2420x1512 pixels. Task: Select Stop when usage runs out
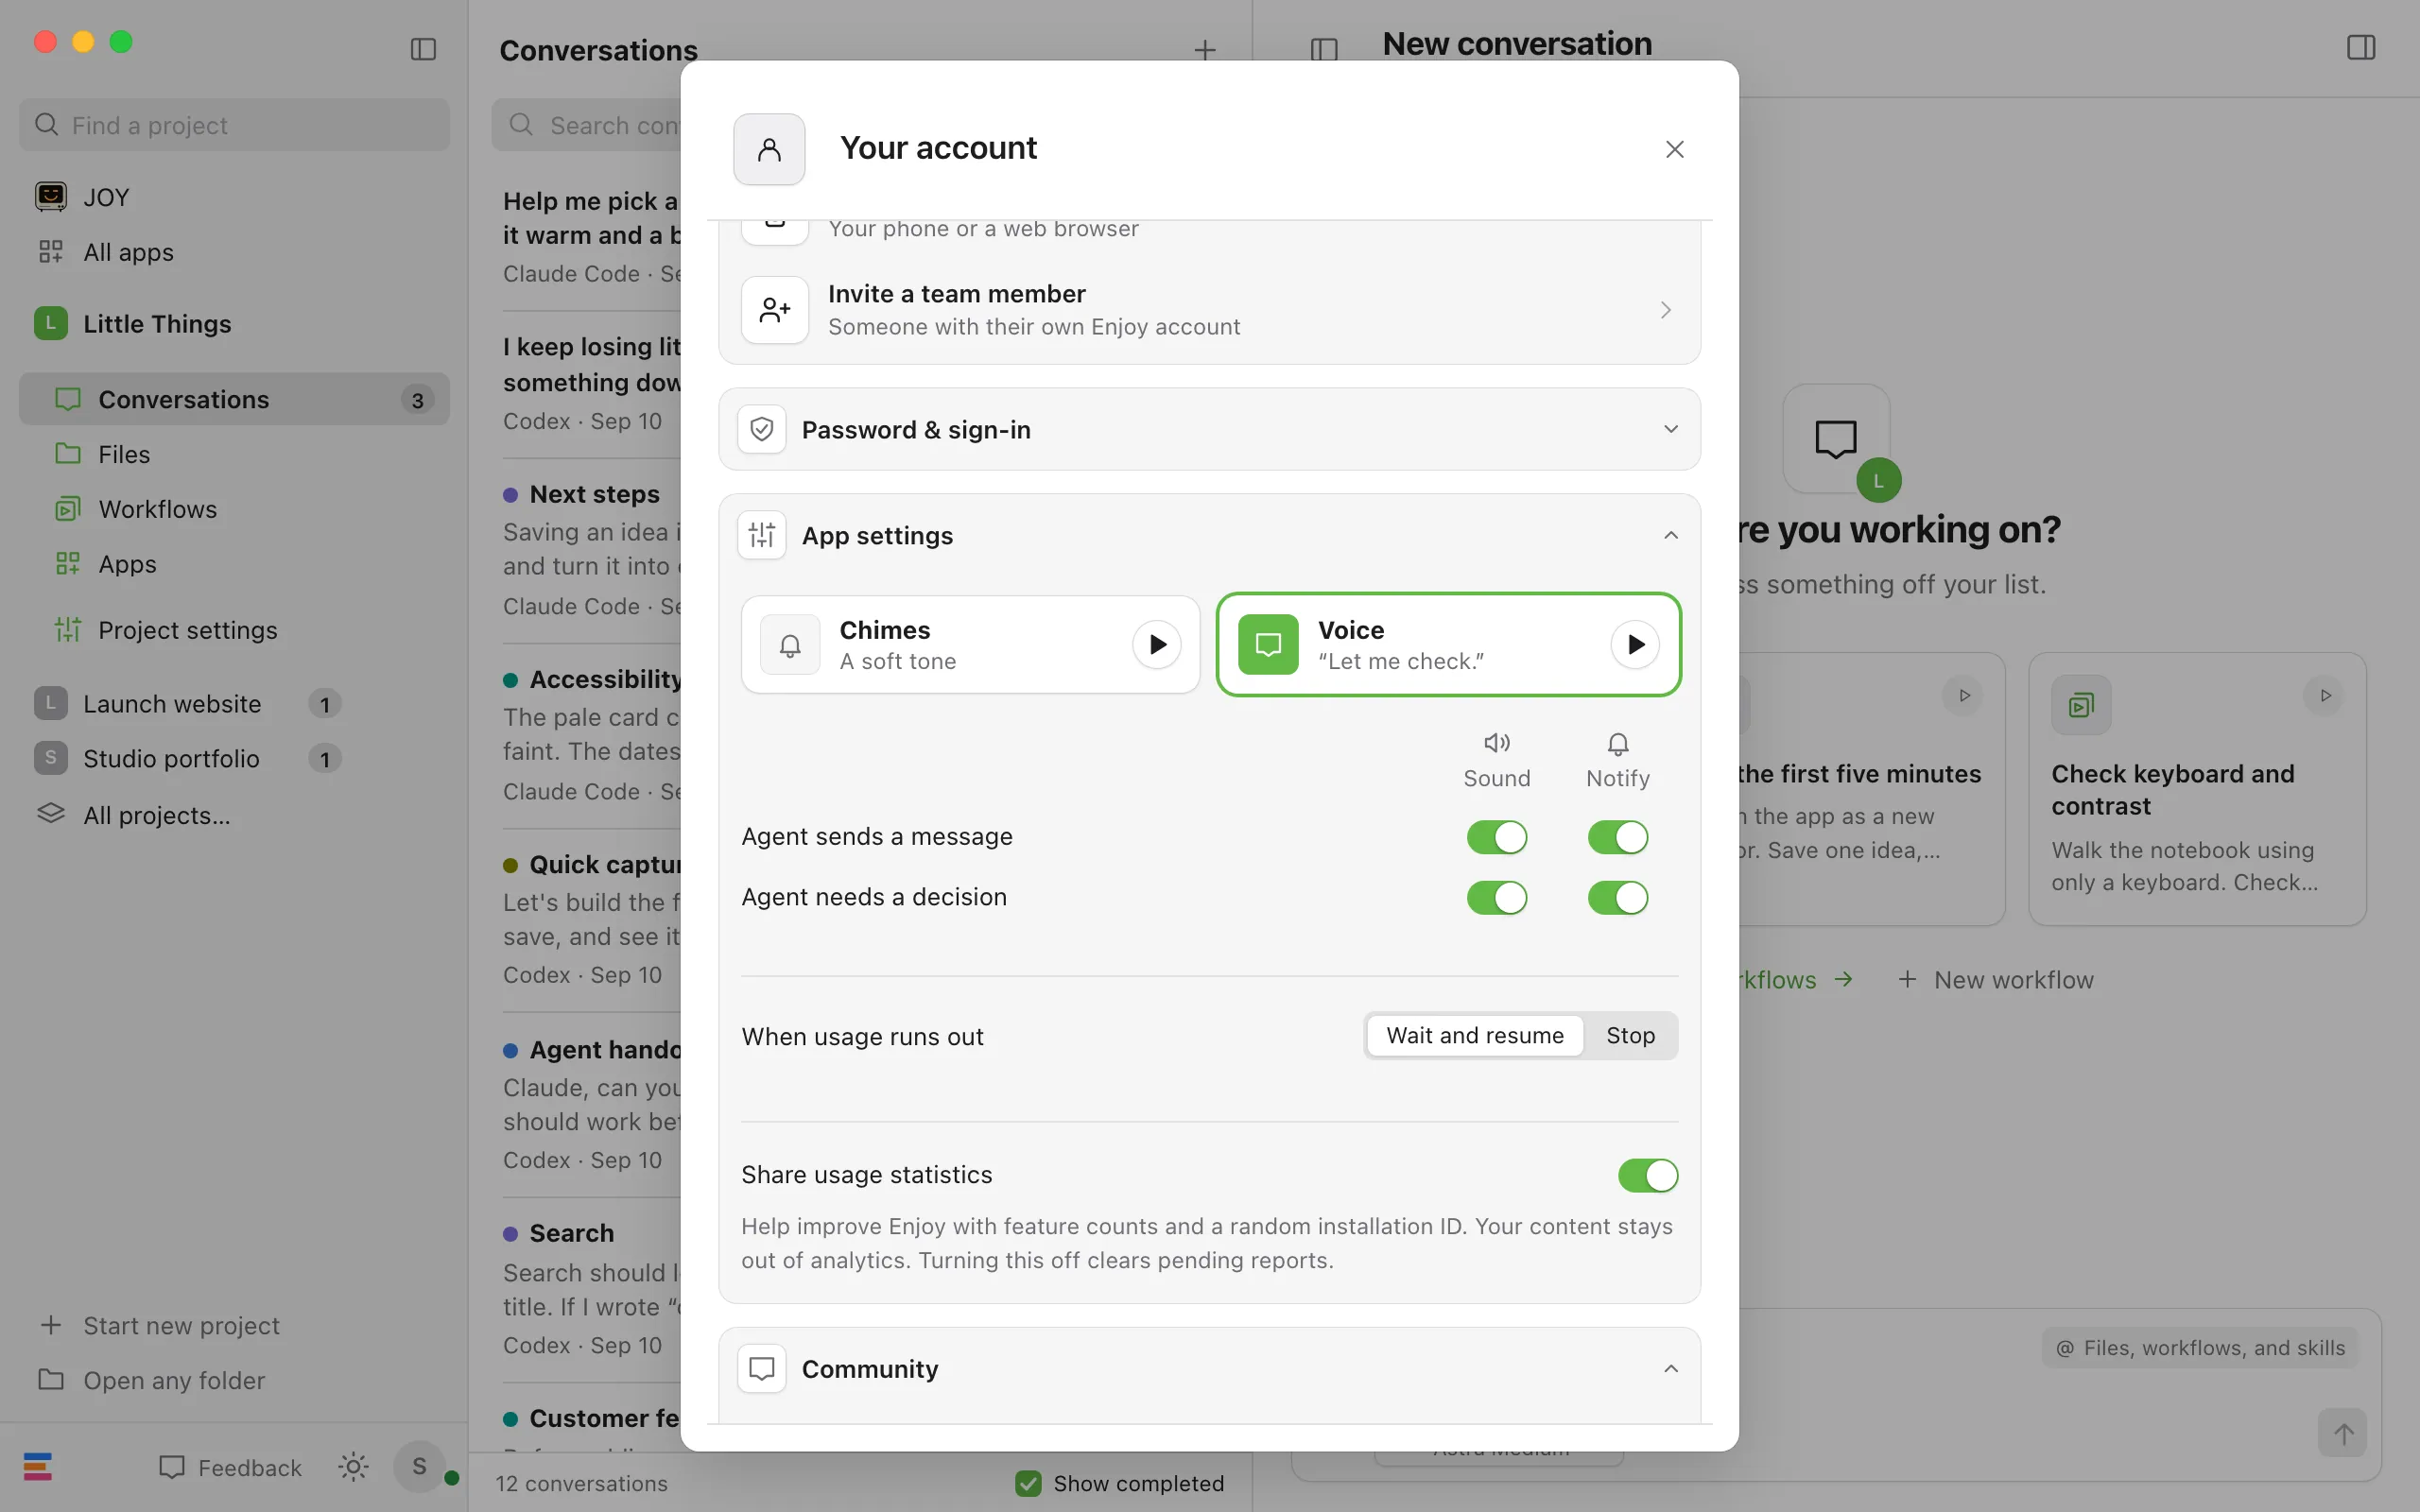coord(1630,1036)
